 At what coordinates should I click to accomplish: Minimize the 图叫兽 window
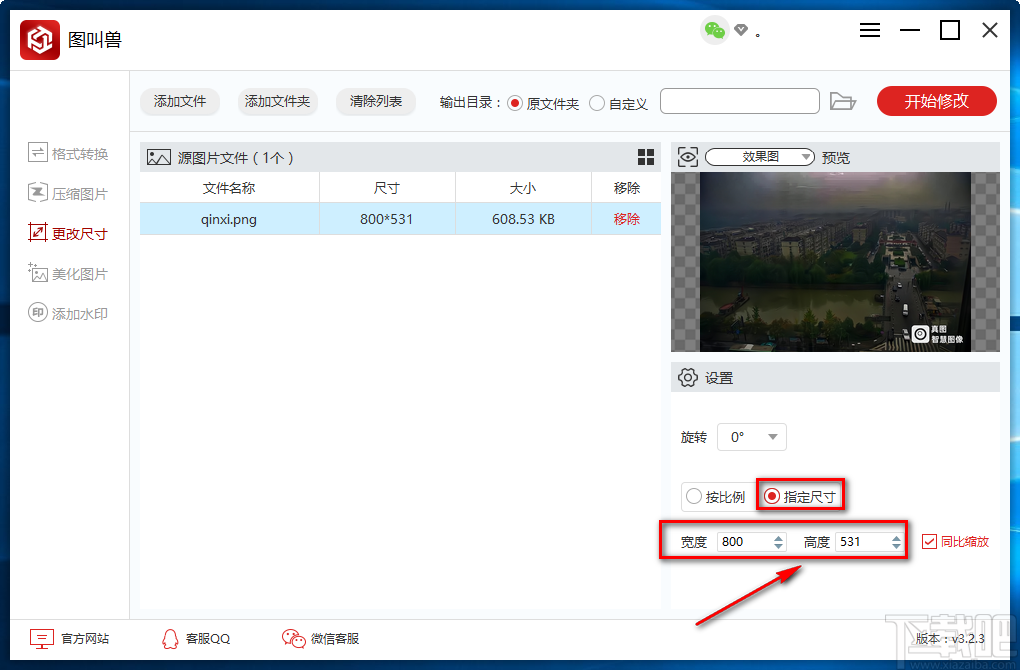(909, 30)
